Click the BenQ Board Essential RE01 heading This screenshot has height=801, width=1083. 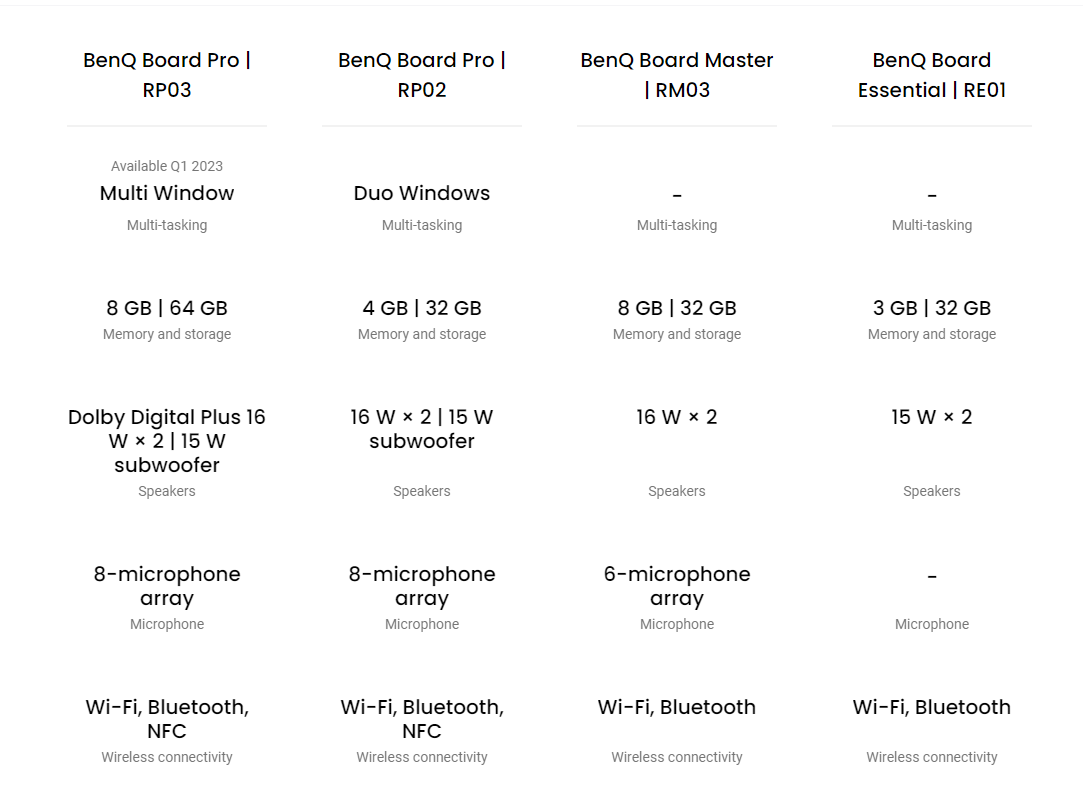[x=932, y=75]
